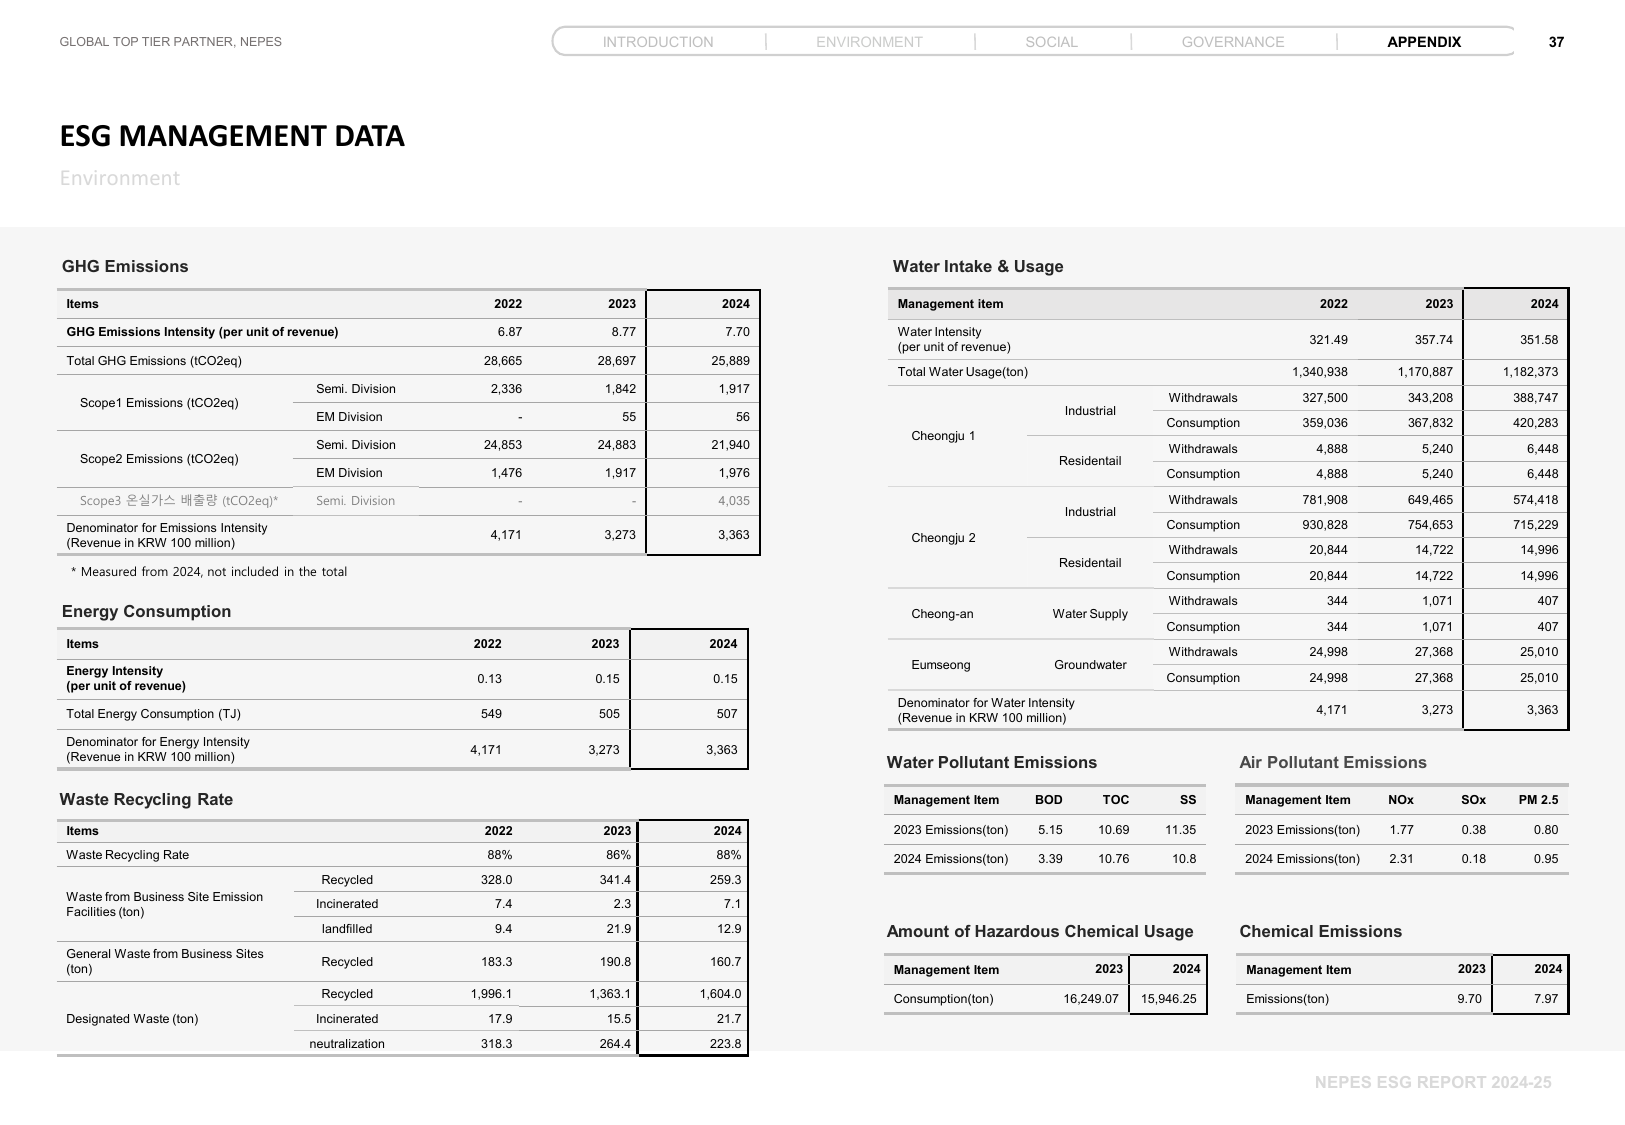This screenshot has height=1125, width=1625.
Task: Select the NOx column header
Action: (x=1401, y=800)
